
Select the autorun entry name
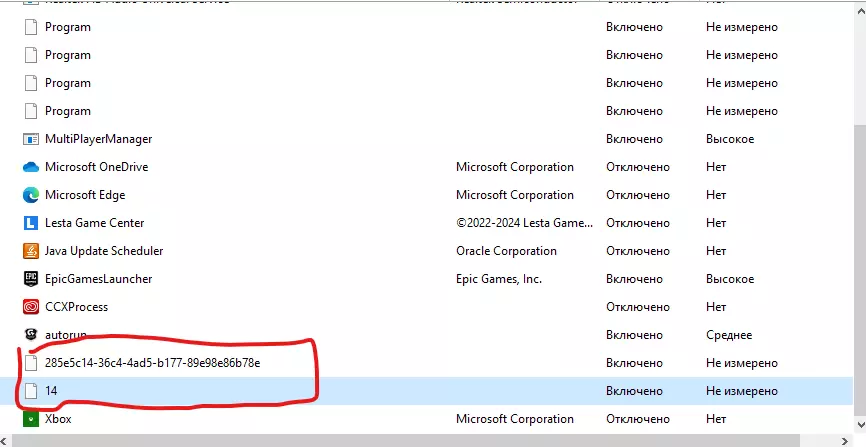(x=66, y=335)
